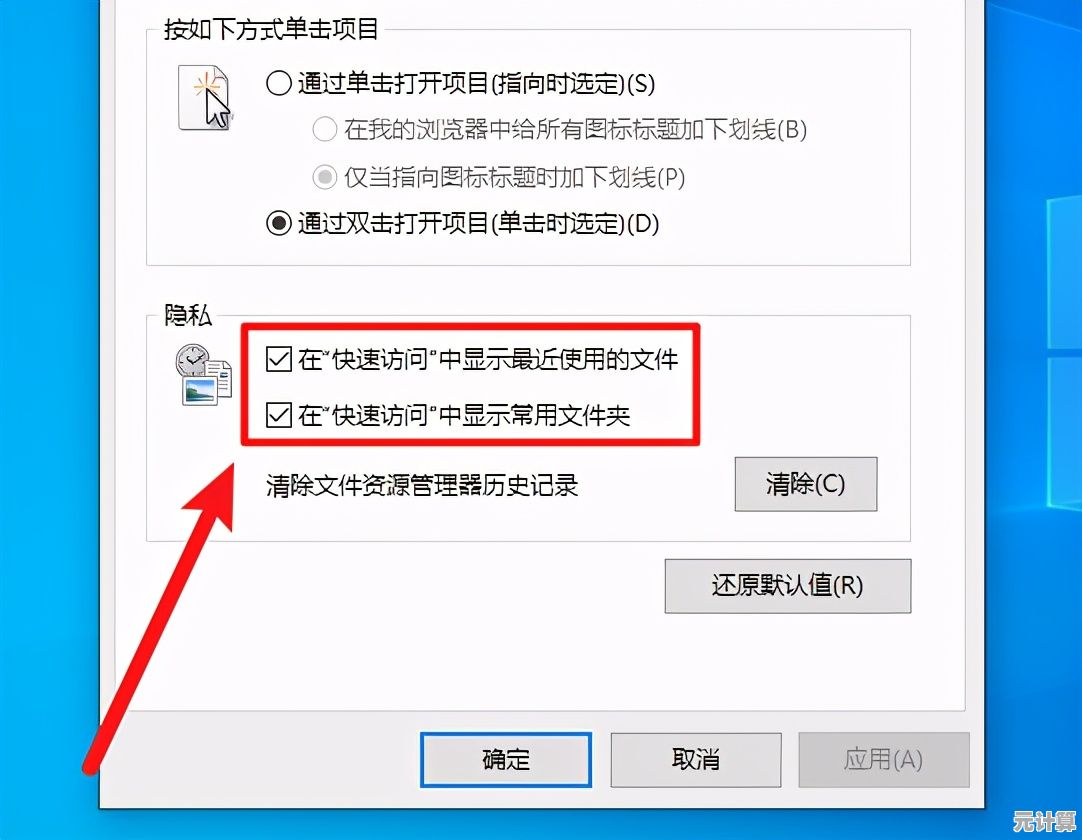Viewport: 1082px width, 840px height.
Task: Click the 应用(A) button
Action: 883,760
